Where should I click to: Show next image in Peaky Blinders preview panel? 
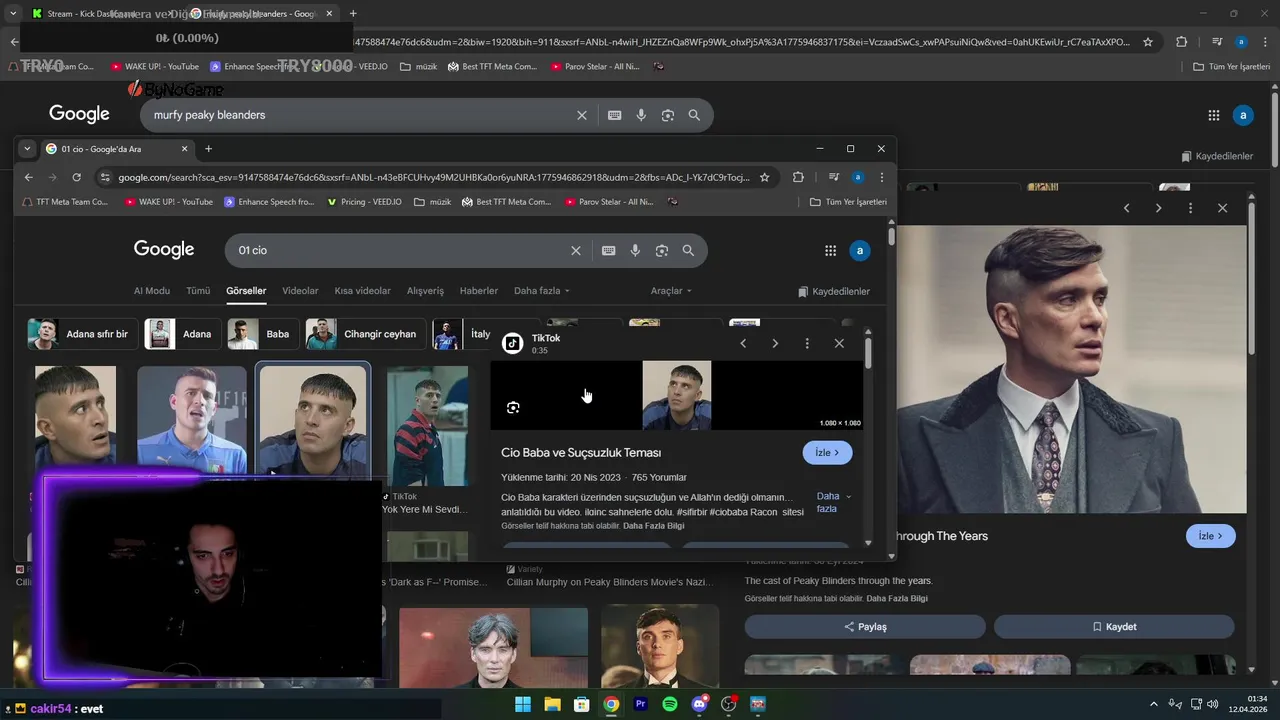pyautogui.click(x=1158, y=208)
